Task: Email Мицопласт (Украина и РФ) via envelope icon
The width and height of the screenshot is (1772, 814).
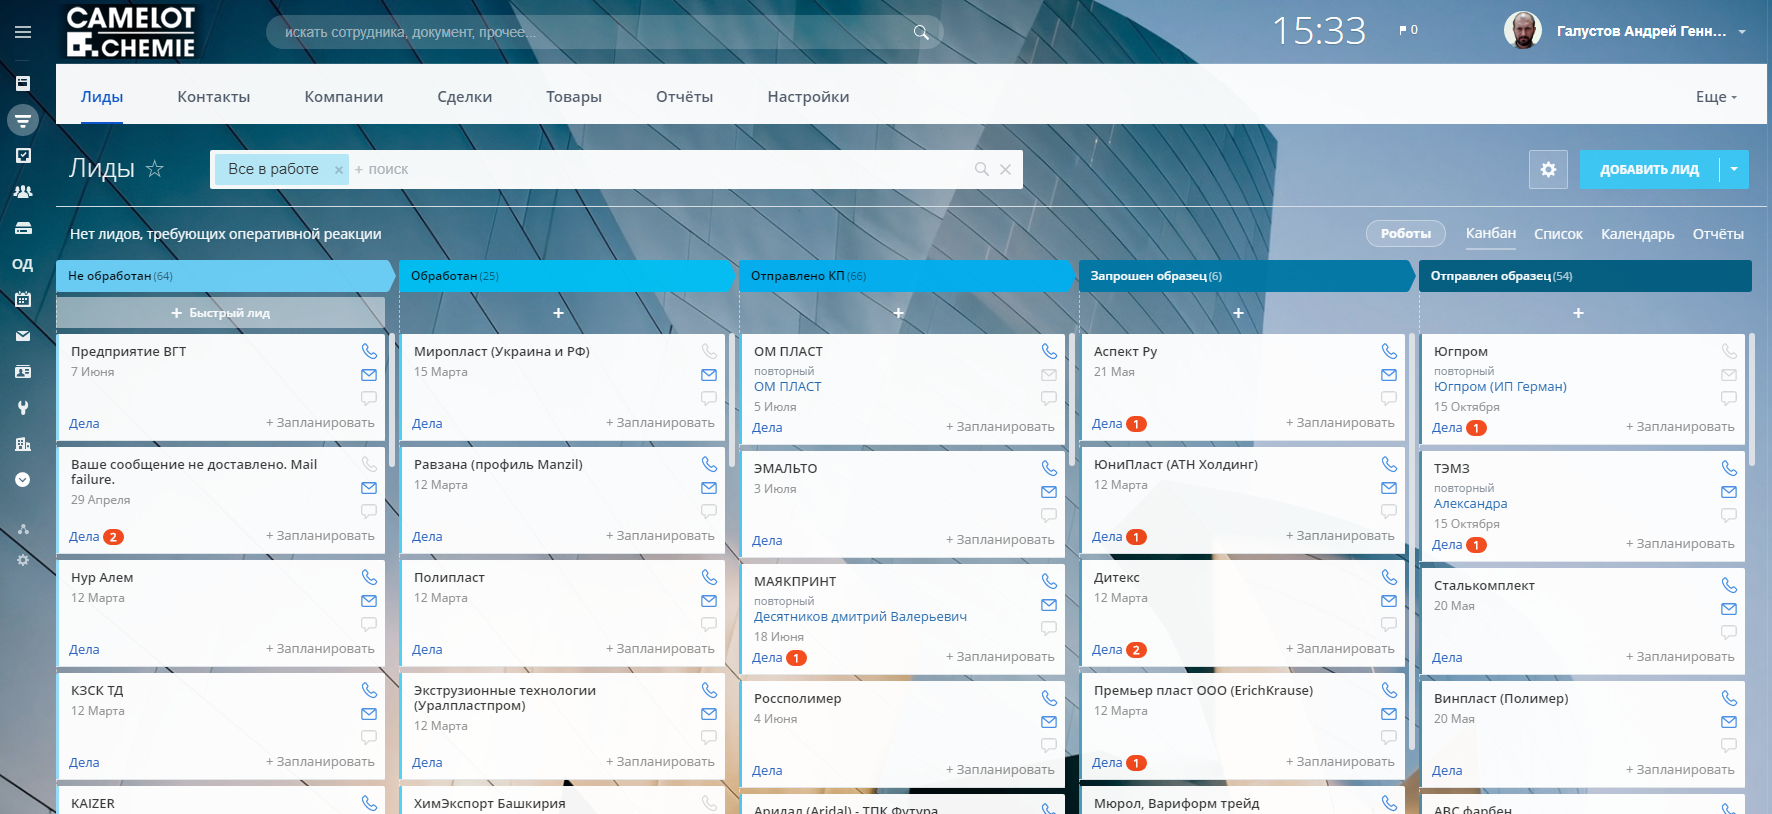Action: click(709, 375)
